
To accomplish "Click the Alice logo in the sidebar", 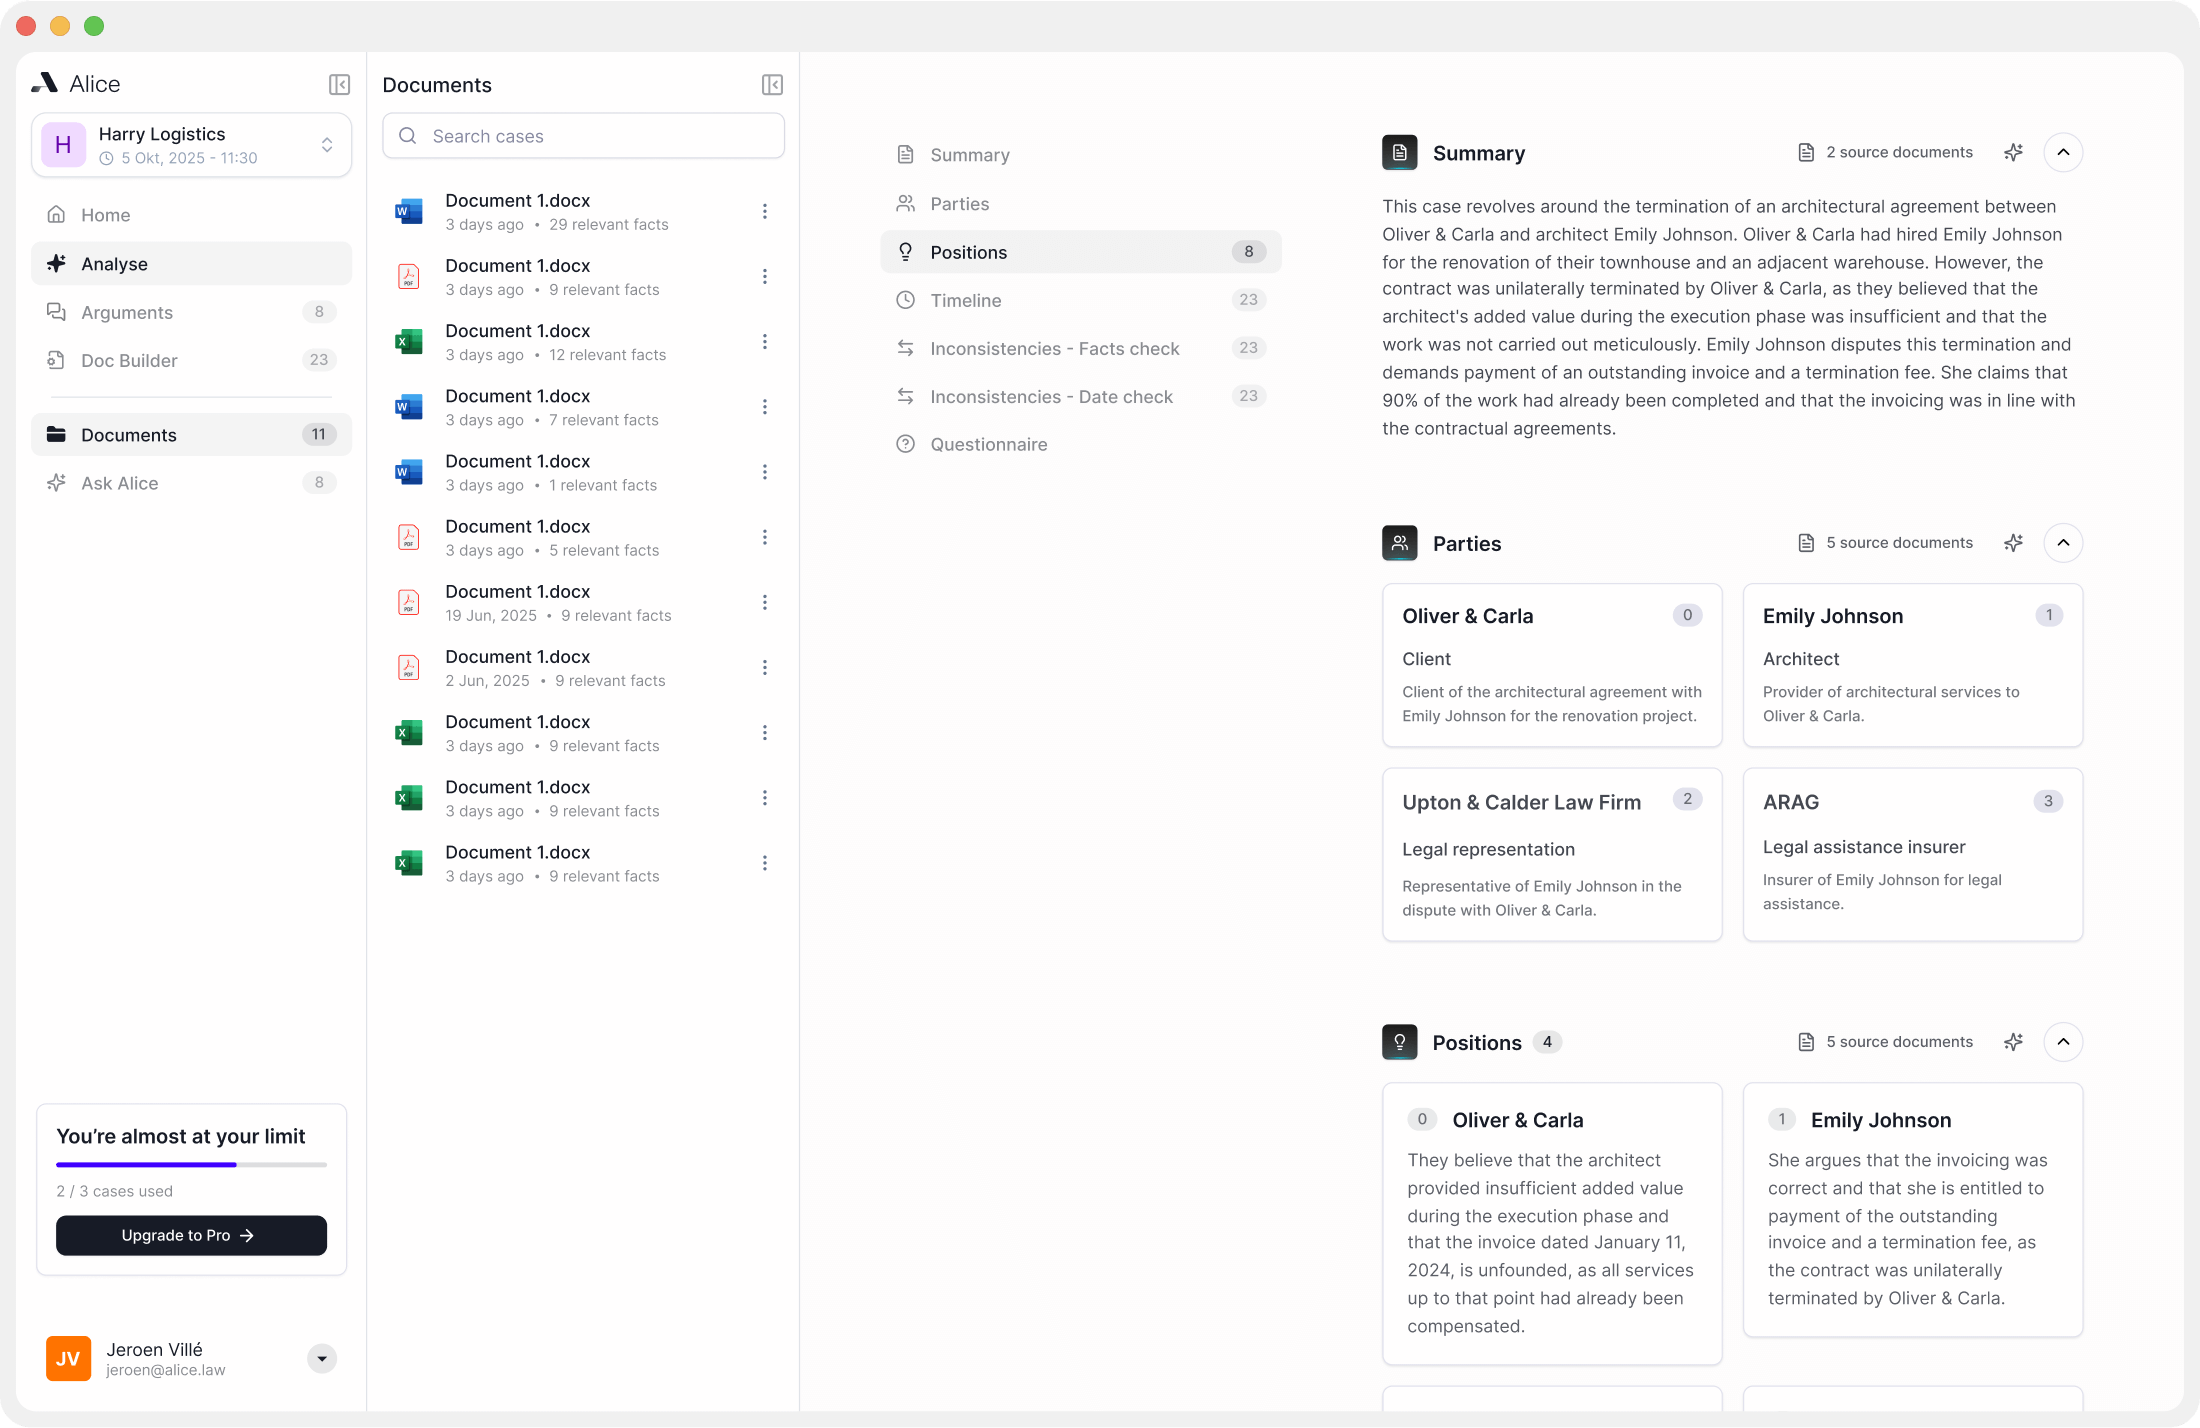I will (x=45, y=84).
